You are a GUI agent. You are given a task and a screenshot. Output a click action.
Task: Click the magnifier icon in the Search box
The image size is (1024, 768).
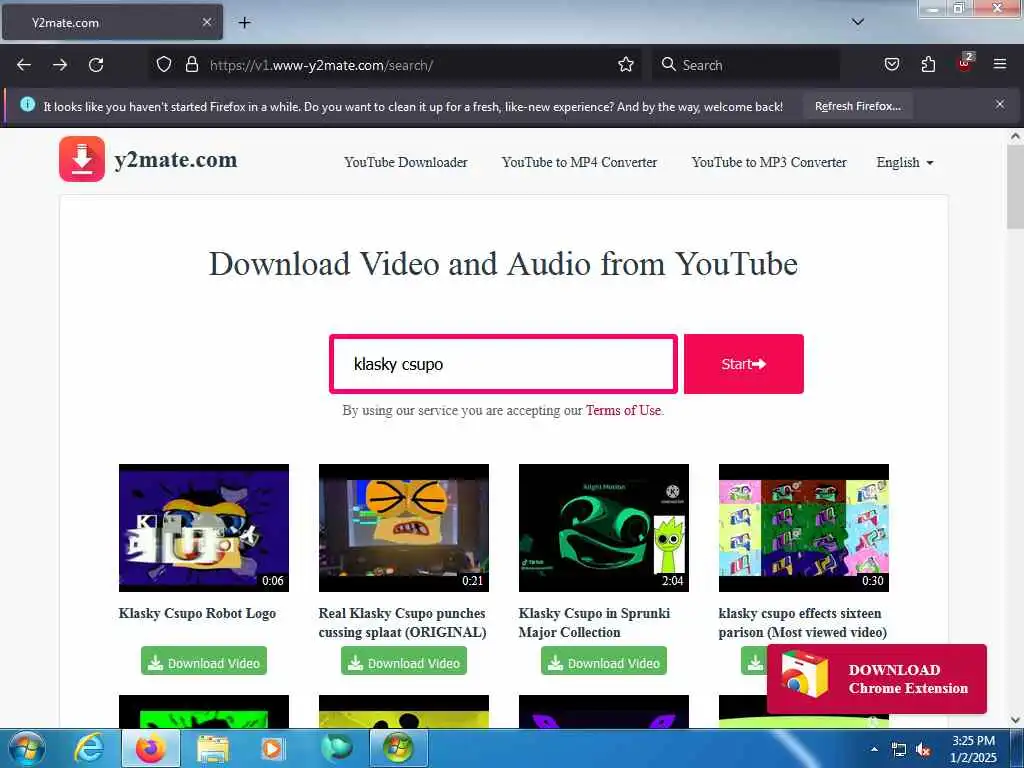(x=668, y=64)
